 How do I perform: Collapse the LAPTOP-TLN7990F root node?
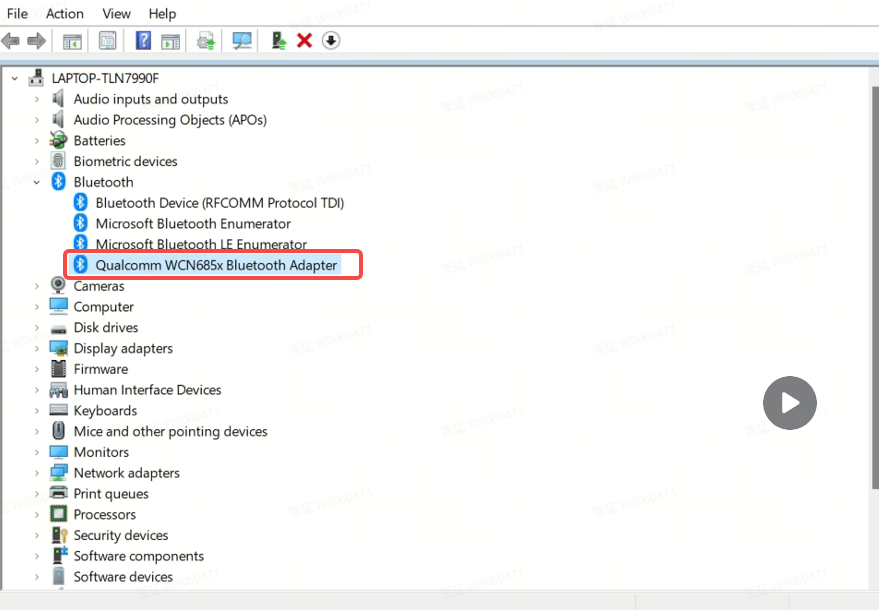tap(15, 78)
